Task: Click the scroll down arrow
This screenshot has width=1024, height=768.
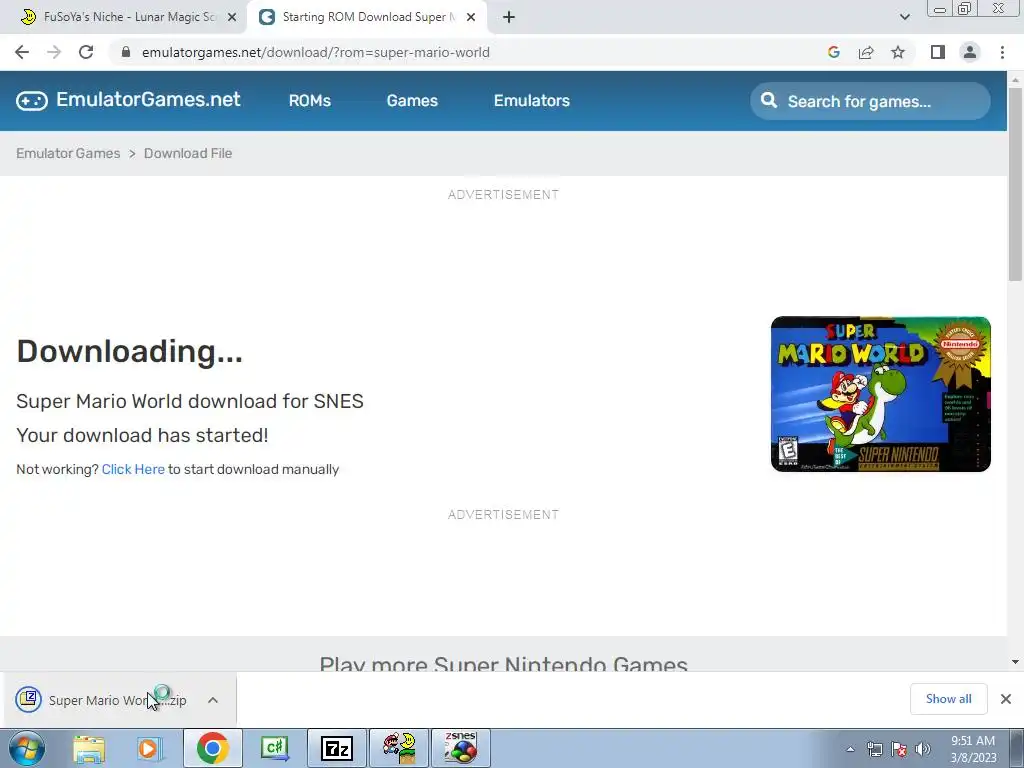Action: point(1016,662)
